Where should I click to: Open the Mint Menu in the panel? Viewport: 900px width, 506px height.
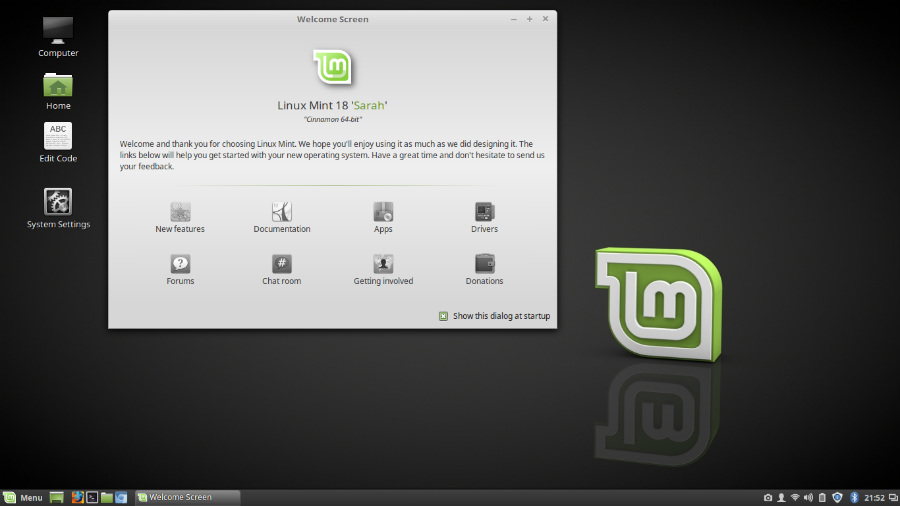point(23,497)
